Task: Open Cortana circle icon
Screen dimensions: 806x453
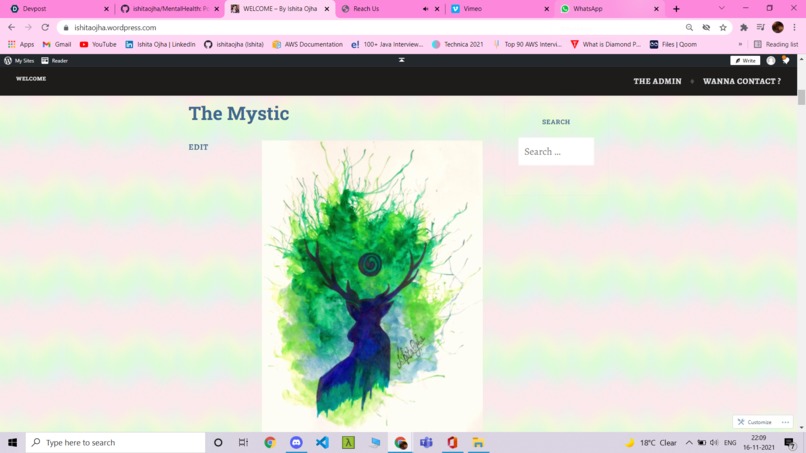Action: (218, 442)
